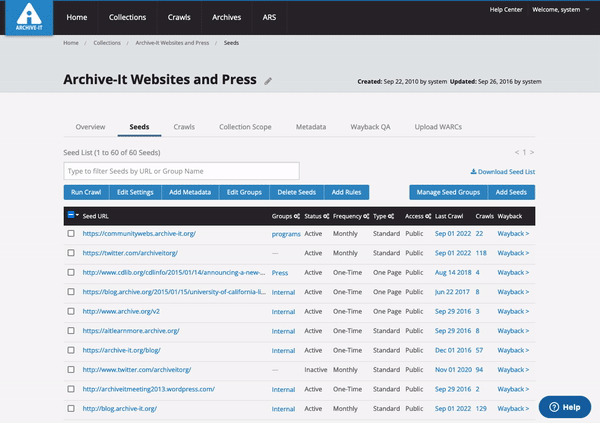The height and width of the screenshot is (423, 600).
Task: Click the Run Crawl button
Action: pyautogui.click(x=86, y=191)
